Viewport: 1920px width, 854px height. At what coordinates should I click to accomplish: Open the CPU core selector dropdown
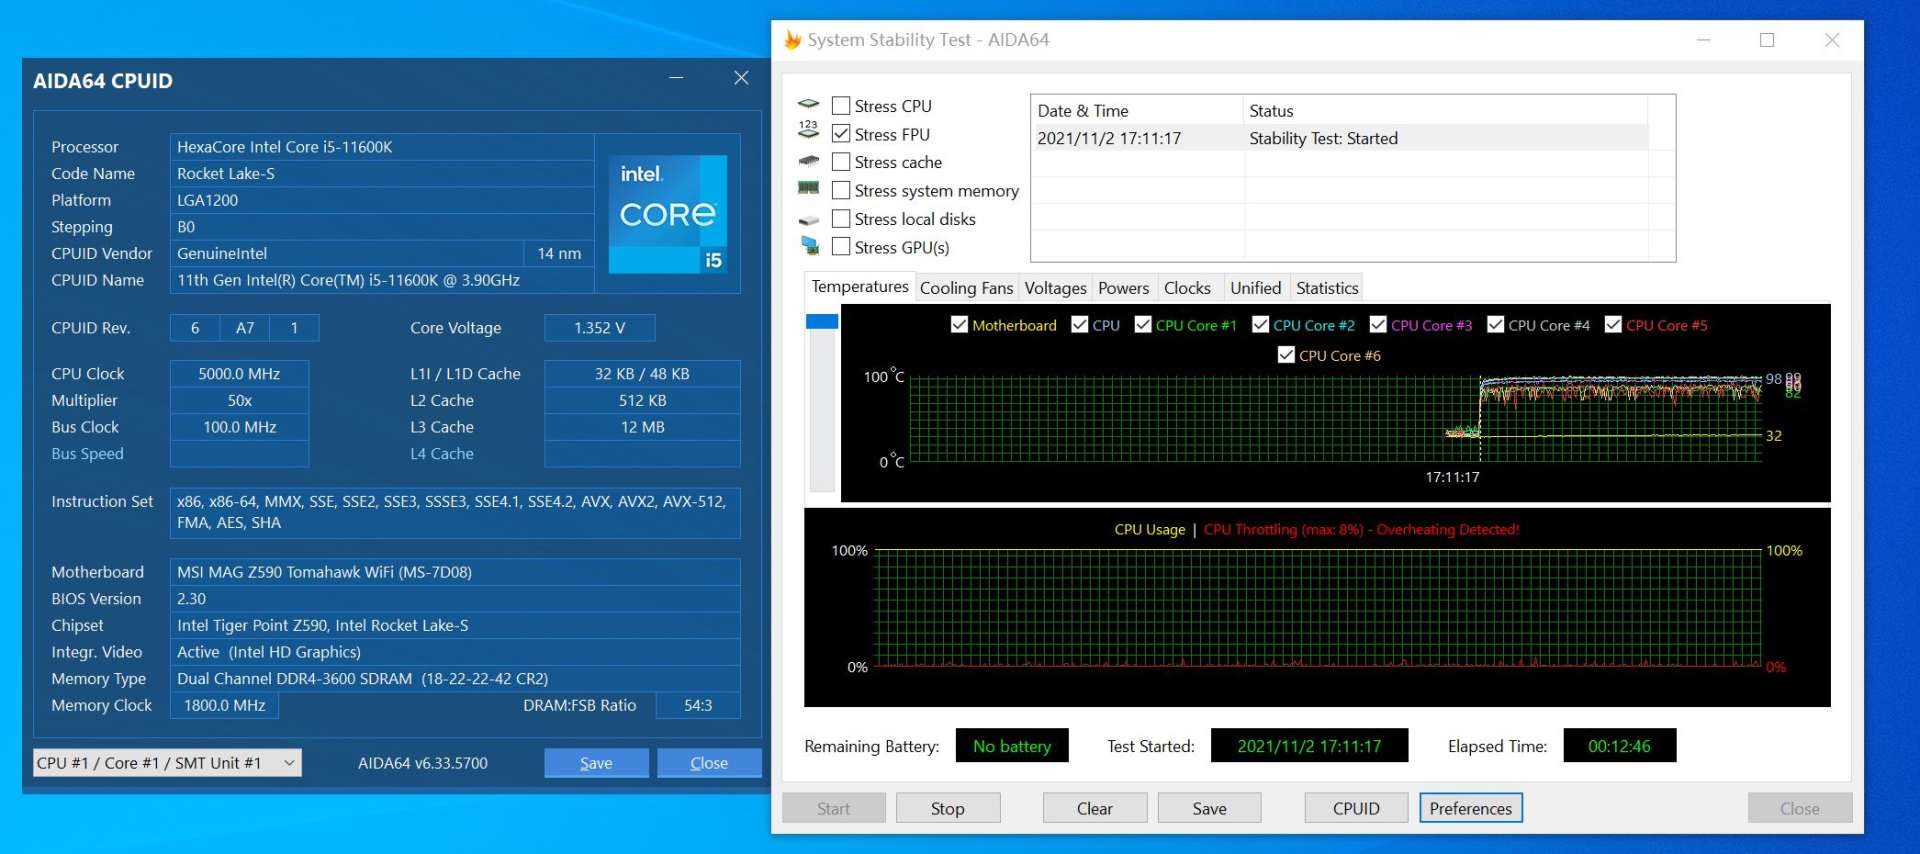(x=167, y=762)
